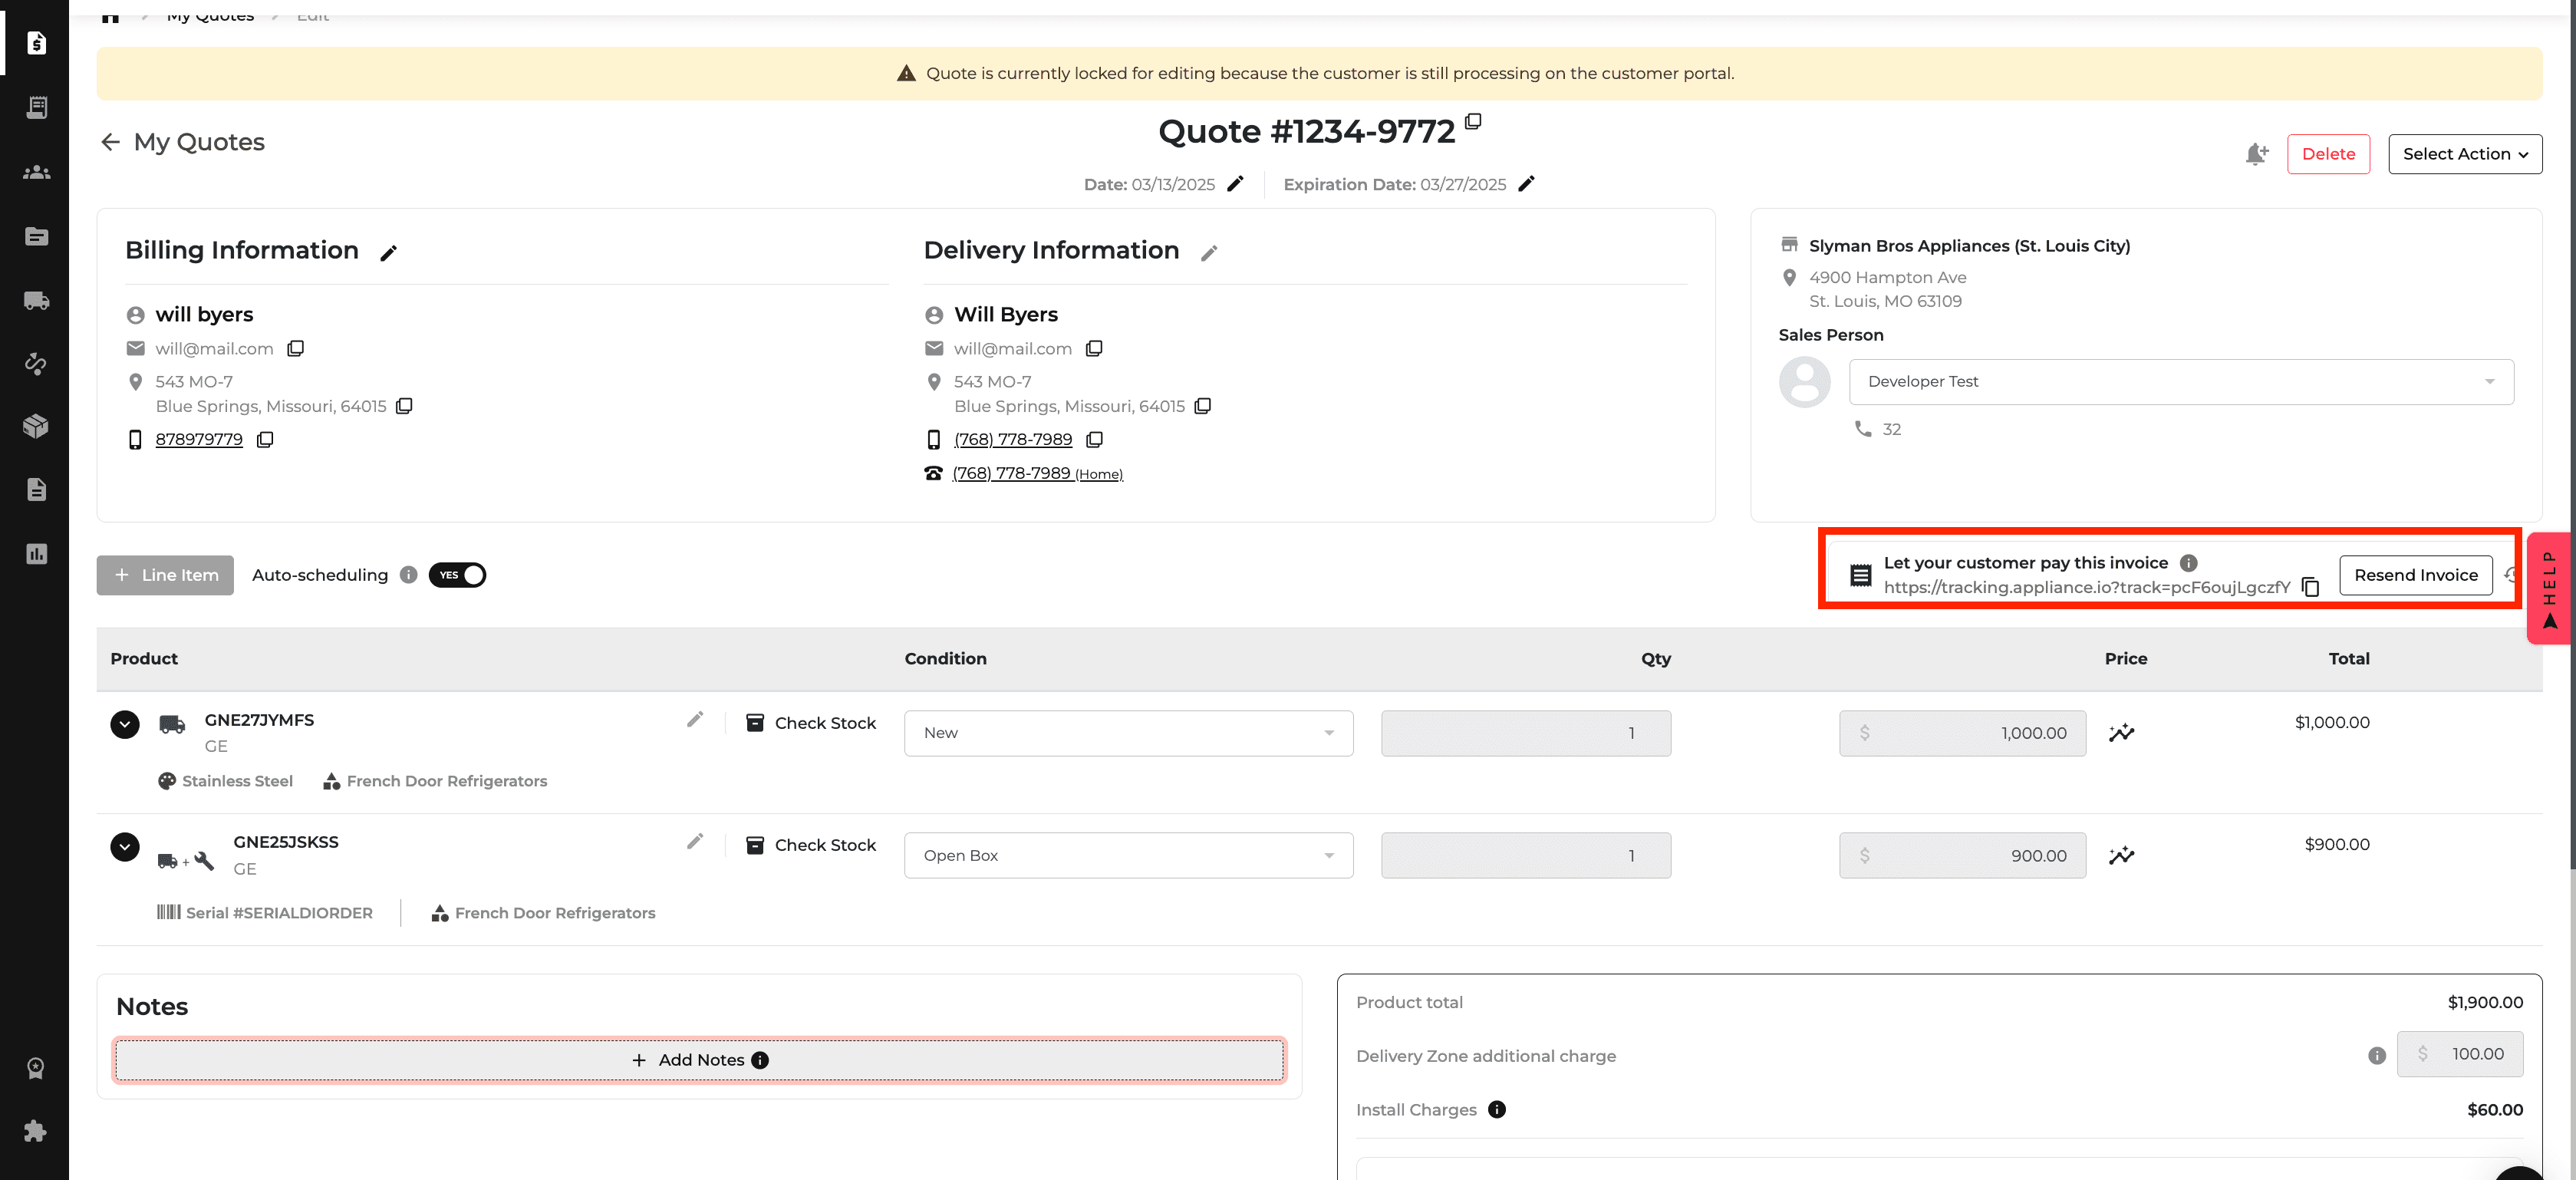
Task: Edit the Billing Information pencil icon
Action: coord(389,253)
